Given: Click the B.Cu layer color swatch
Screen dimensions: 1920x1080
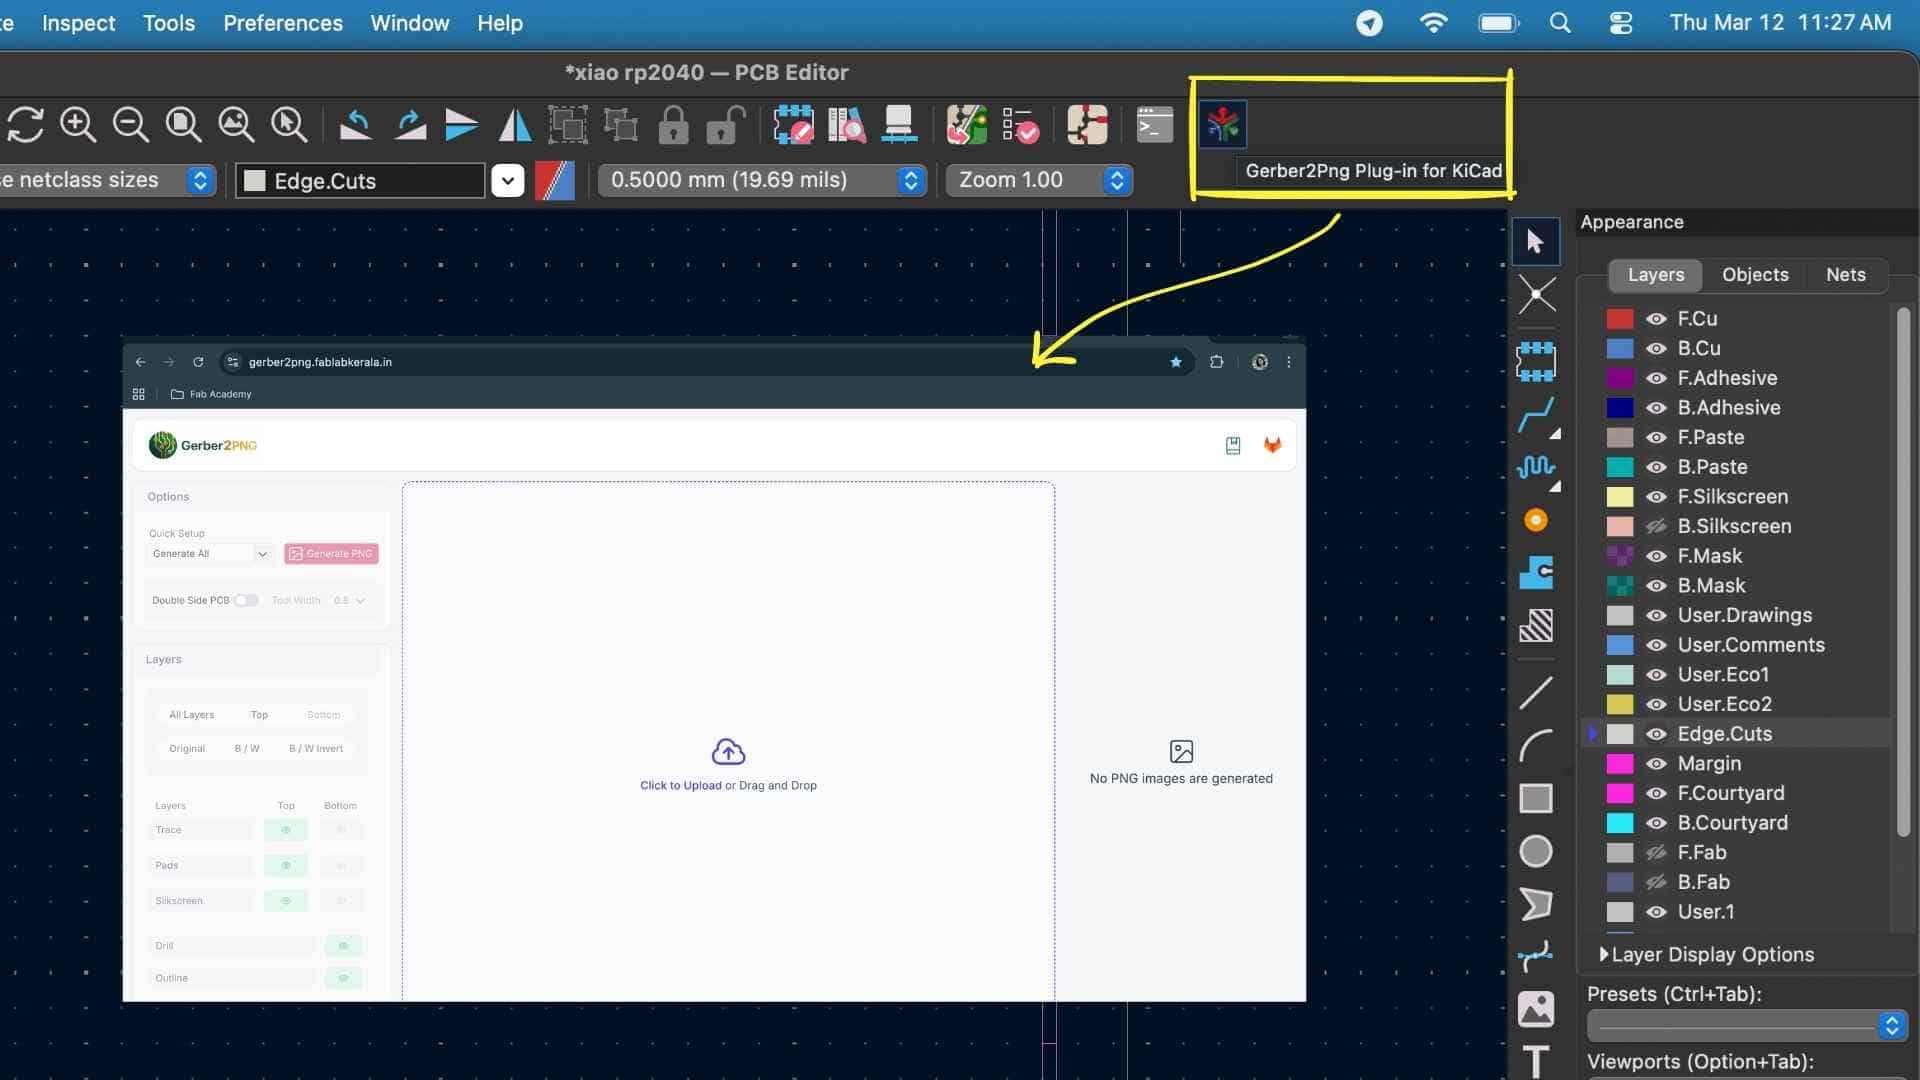Looking at the screenshot, I should tap(1619, 349).
